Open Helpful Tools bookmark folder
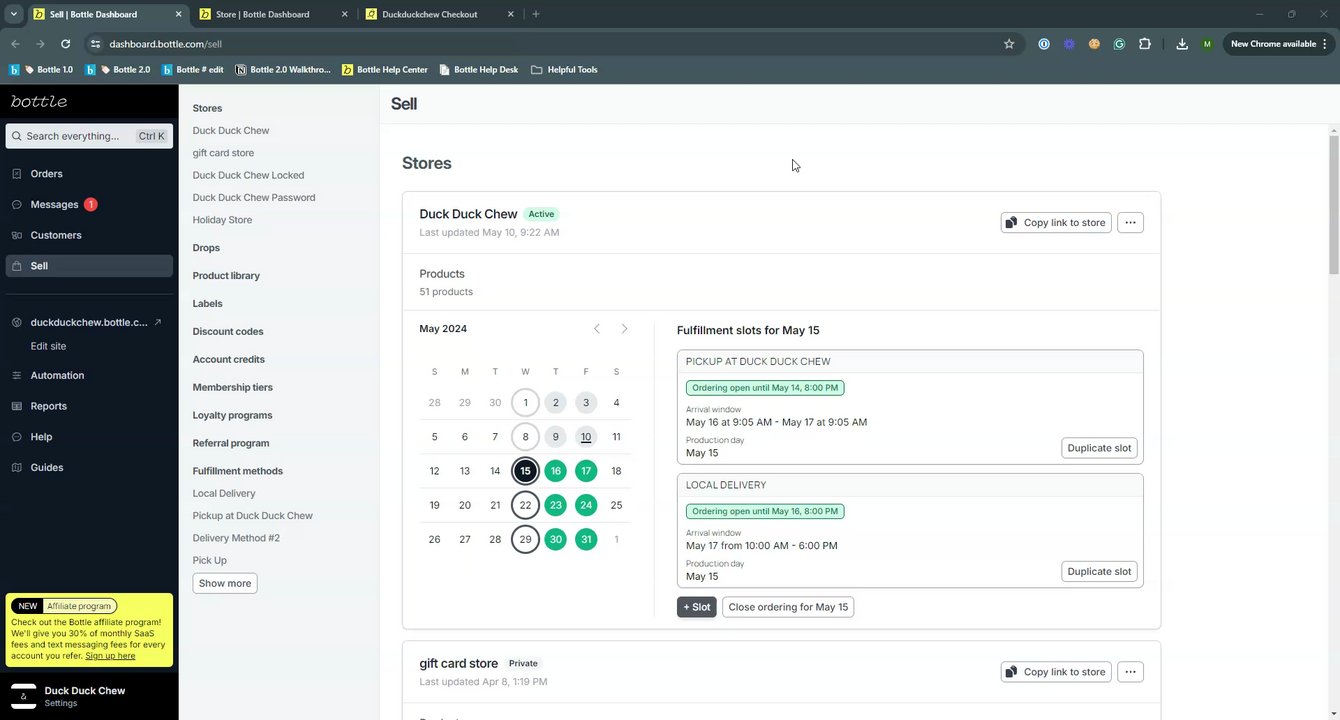This screenshot has width=1340, height=720. pyautogui.click(x=565, y=70)
